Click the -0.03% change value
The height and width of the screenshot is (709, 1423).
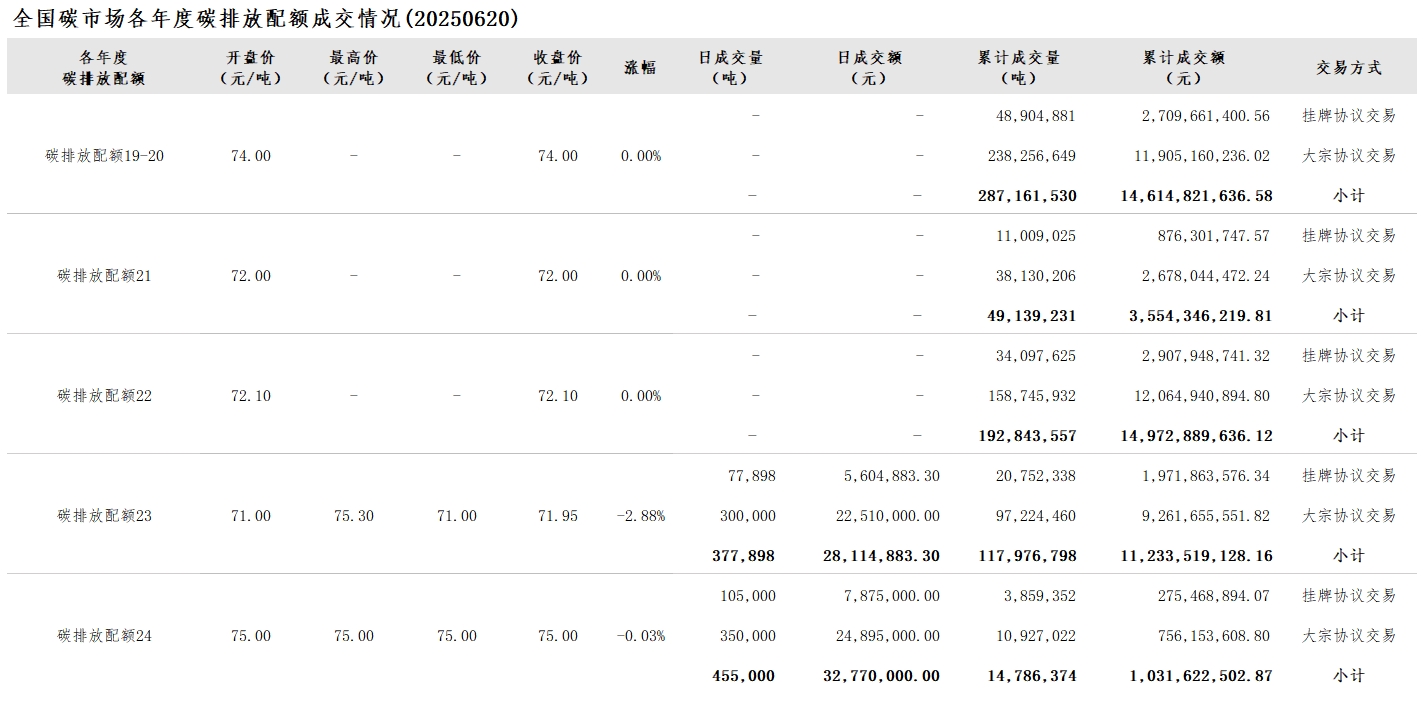pos(641,636)
